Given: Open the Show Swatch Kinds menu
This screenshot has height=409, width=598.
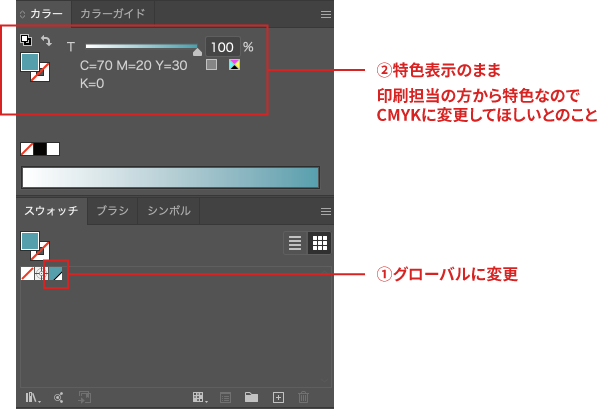Looking at the screenshot, I should [x=200, y=398].
